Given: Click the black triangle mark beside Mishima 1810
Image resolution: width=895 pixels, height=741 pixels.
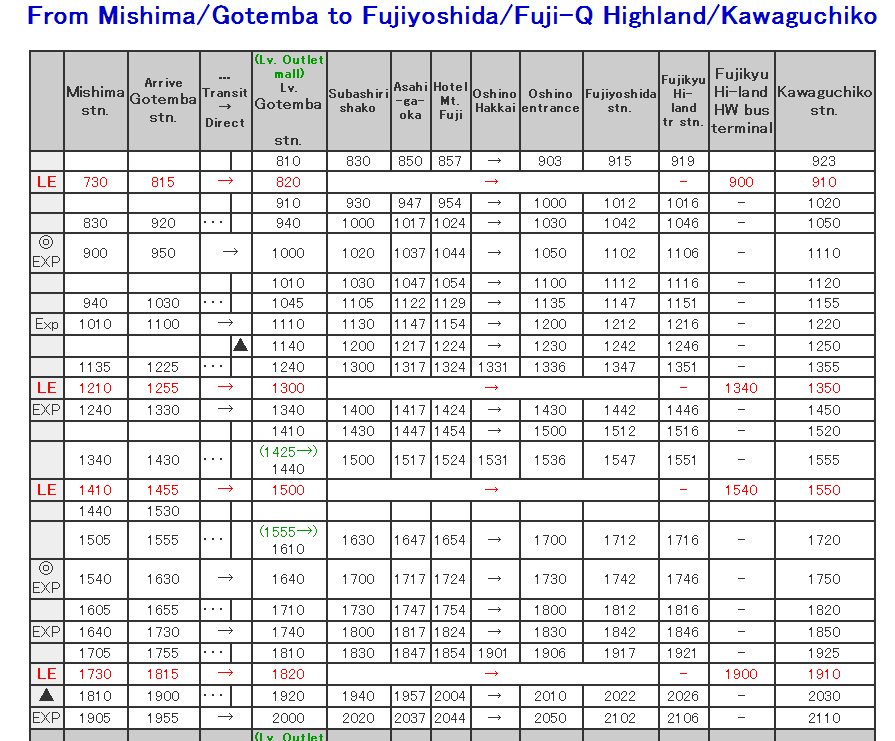Looking at the screenshot, I should [x=47, y=695].
